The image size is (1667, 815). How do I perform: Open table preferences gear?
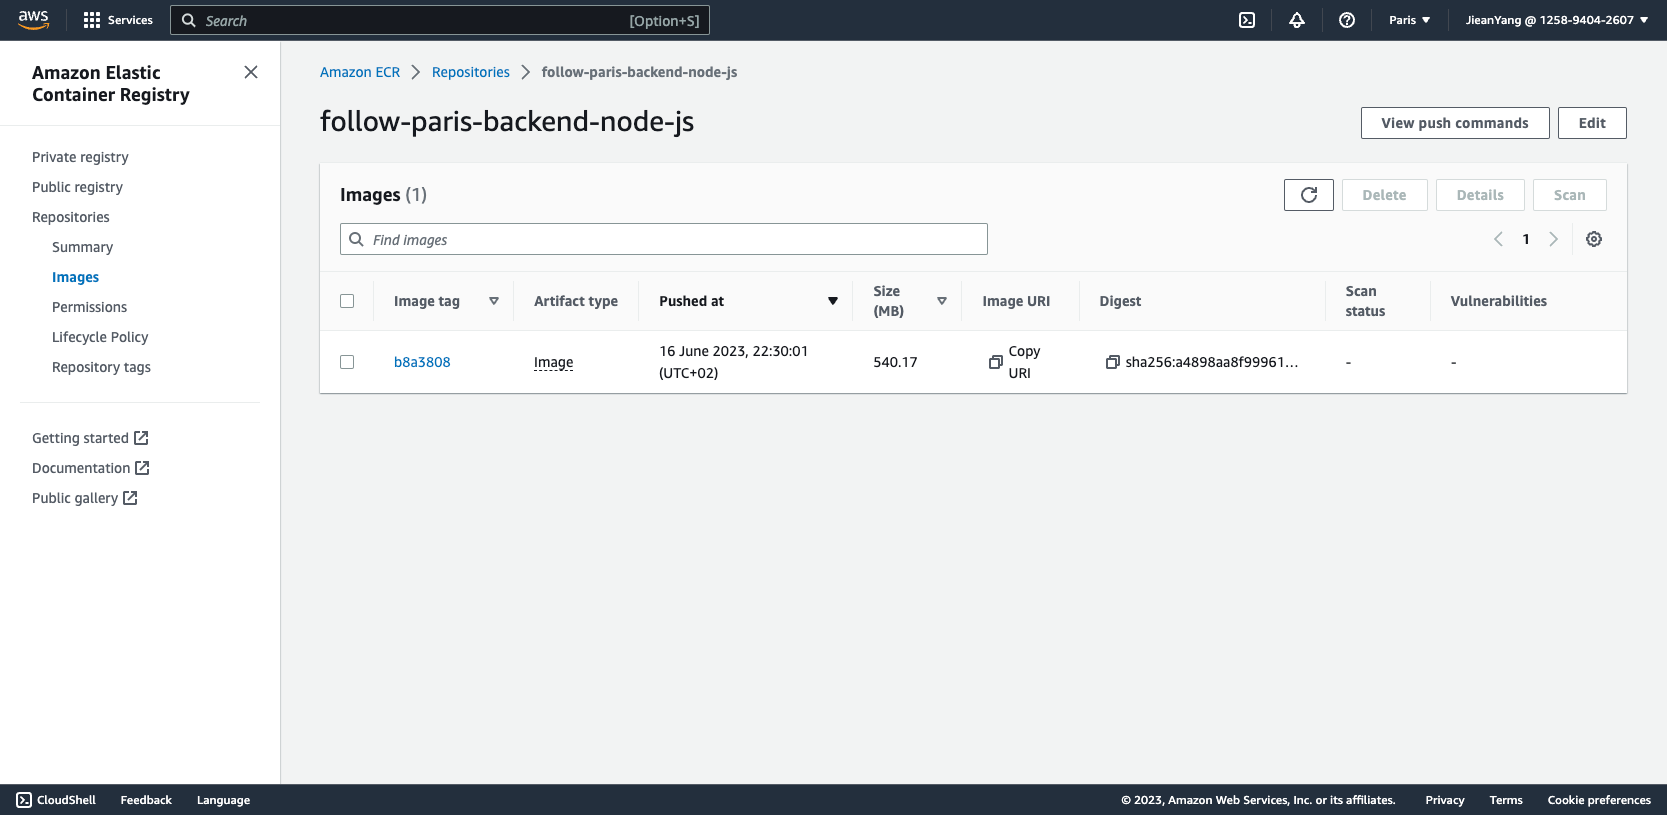pyautogui.click(x=1594, y=239)
